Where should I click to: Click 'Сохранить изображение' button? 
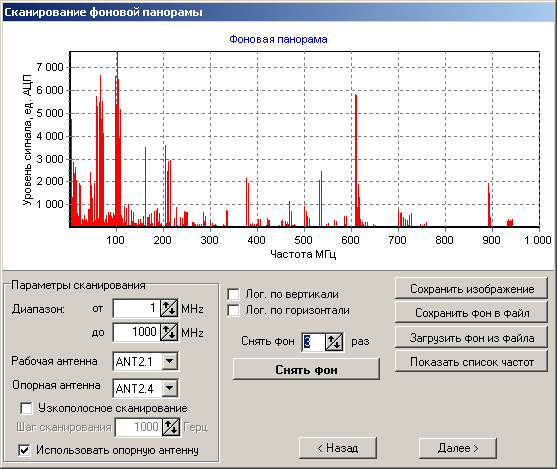pos(471,289)
